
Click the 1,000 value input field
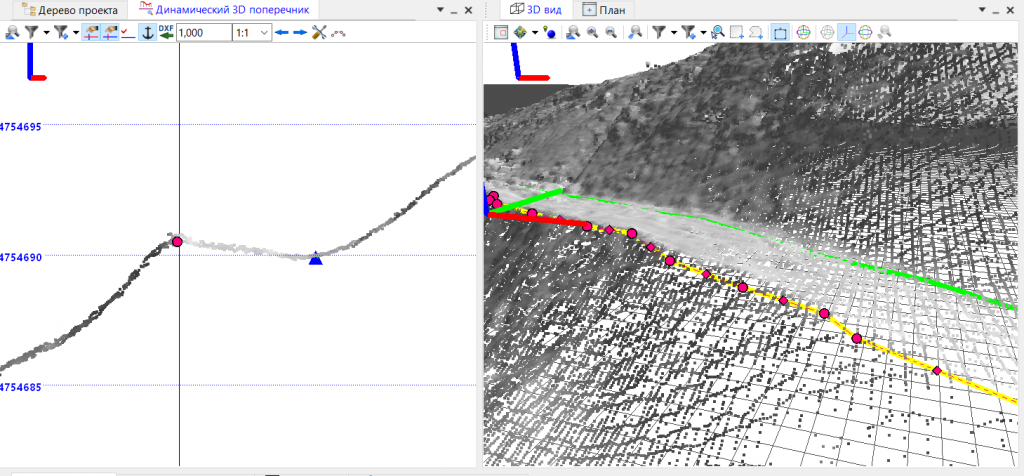202,33
